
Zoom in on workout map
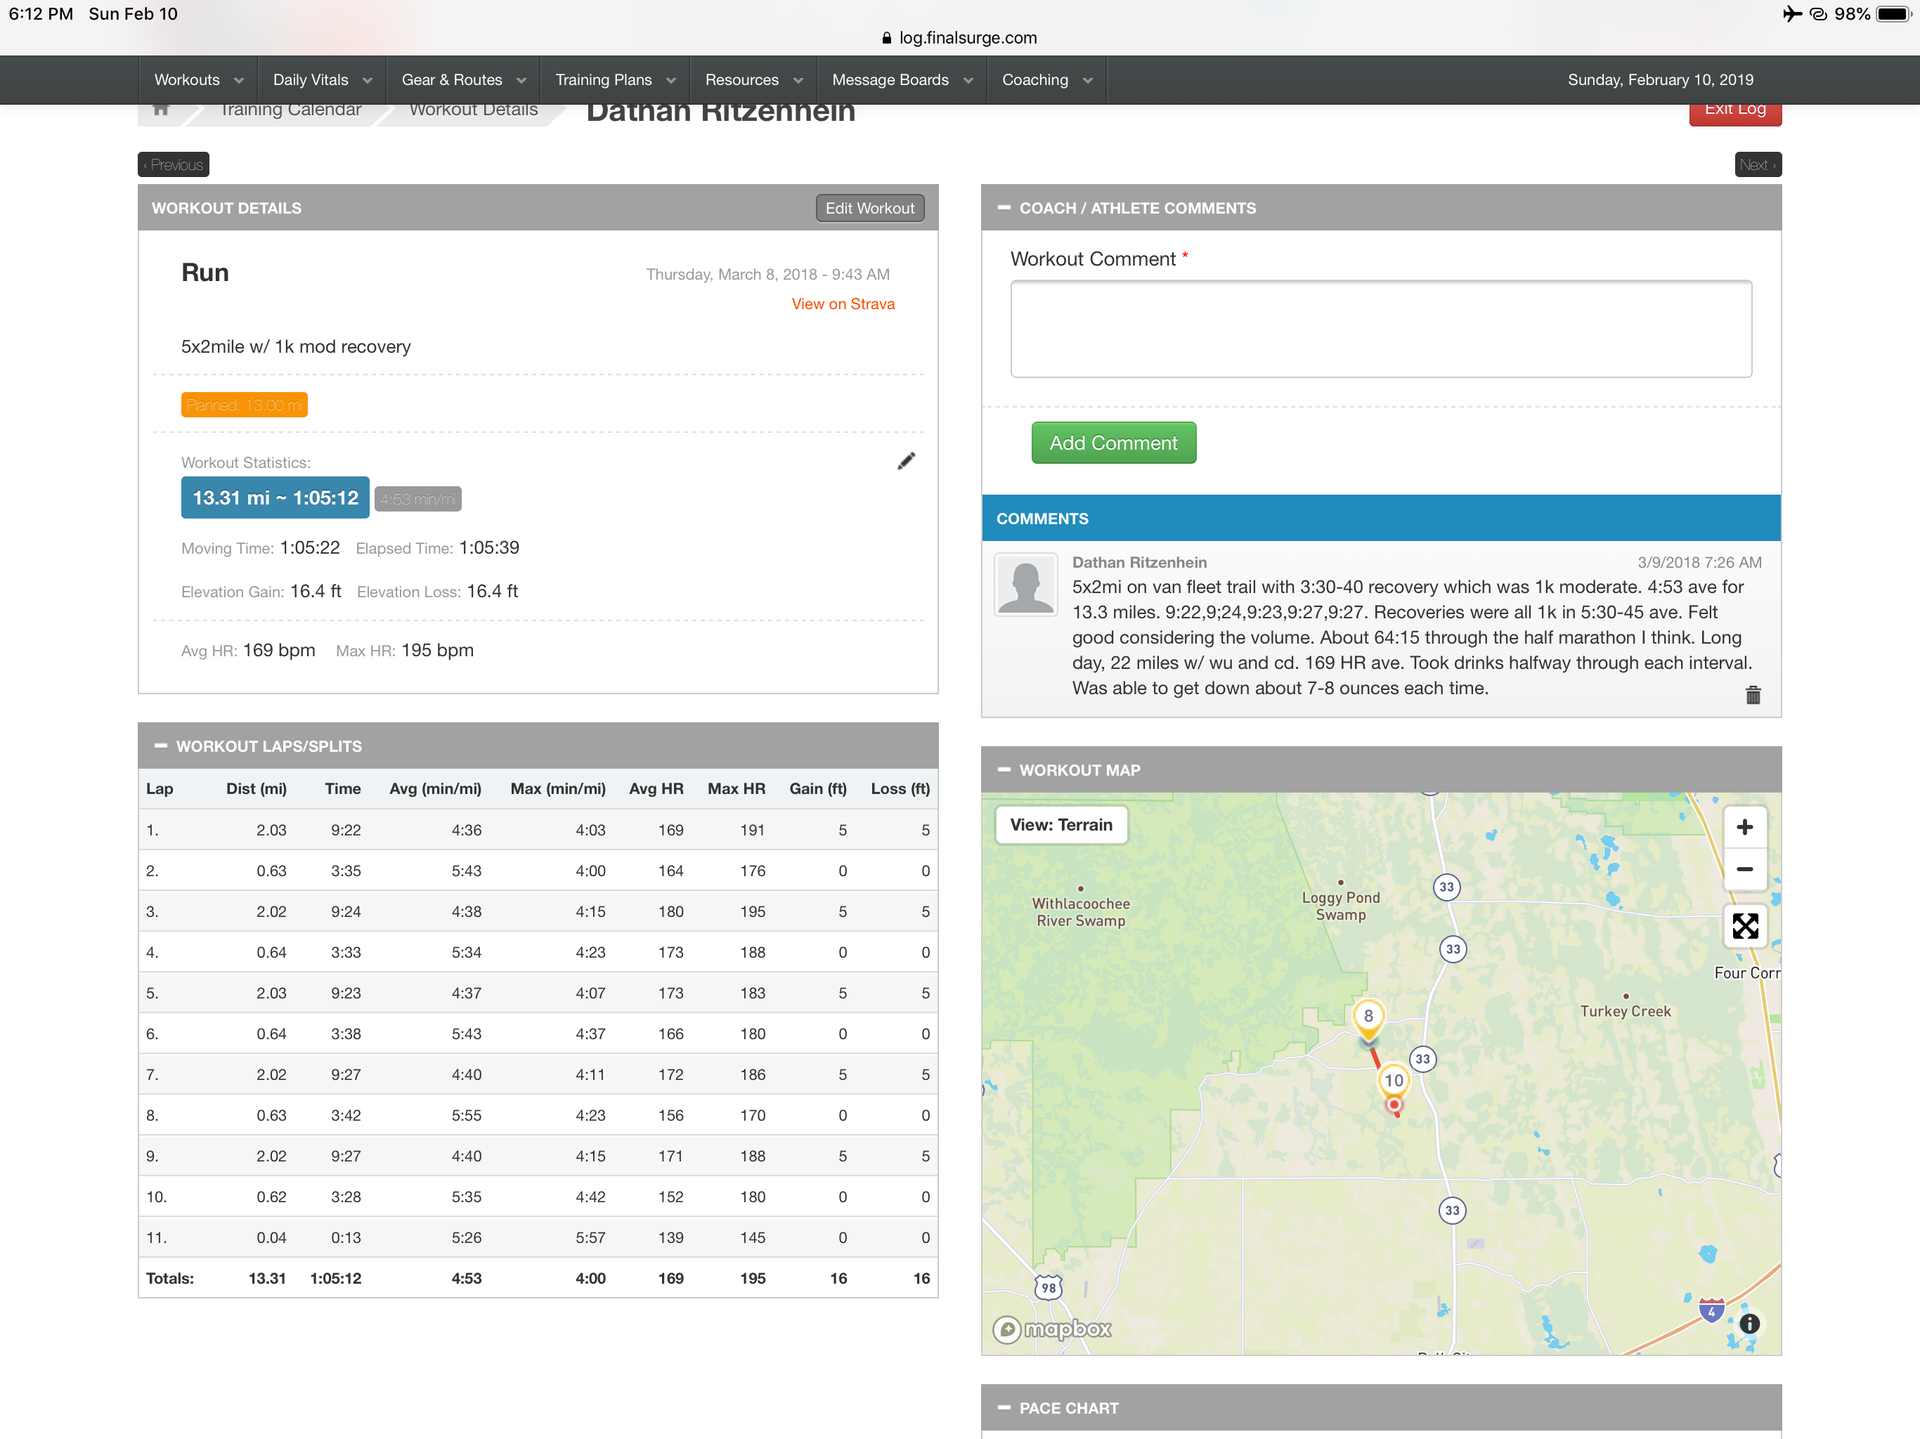1744,827
